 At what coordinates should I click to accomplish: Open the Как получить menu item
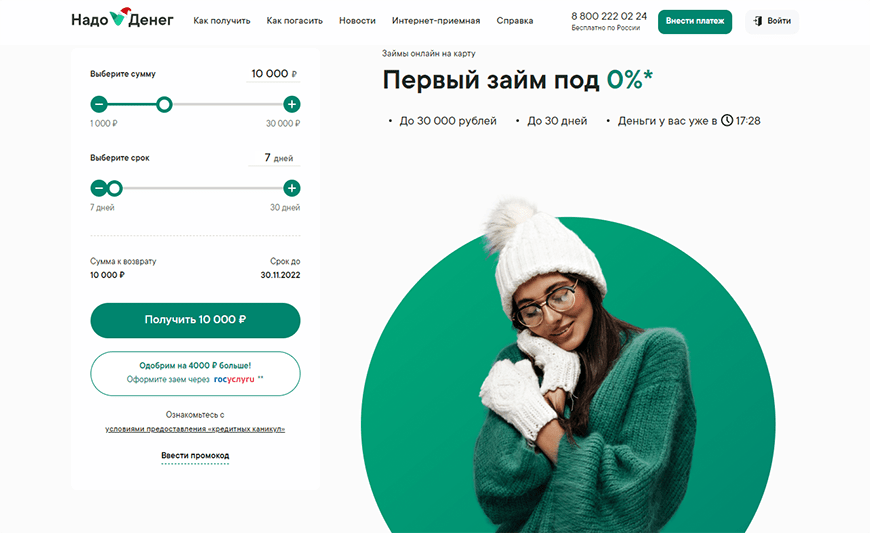[222, 21]
